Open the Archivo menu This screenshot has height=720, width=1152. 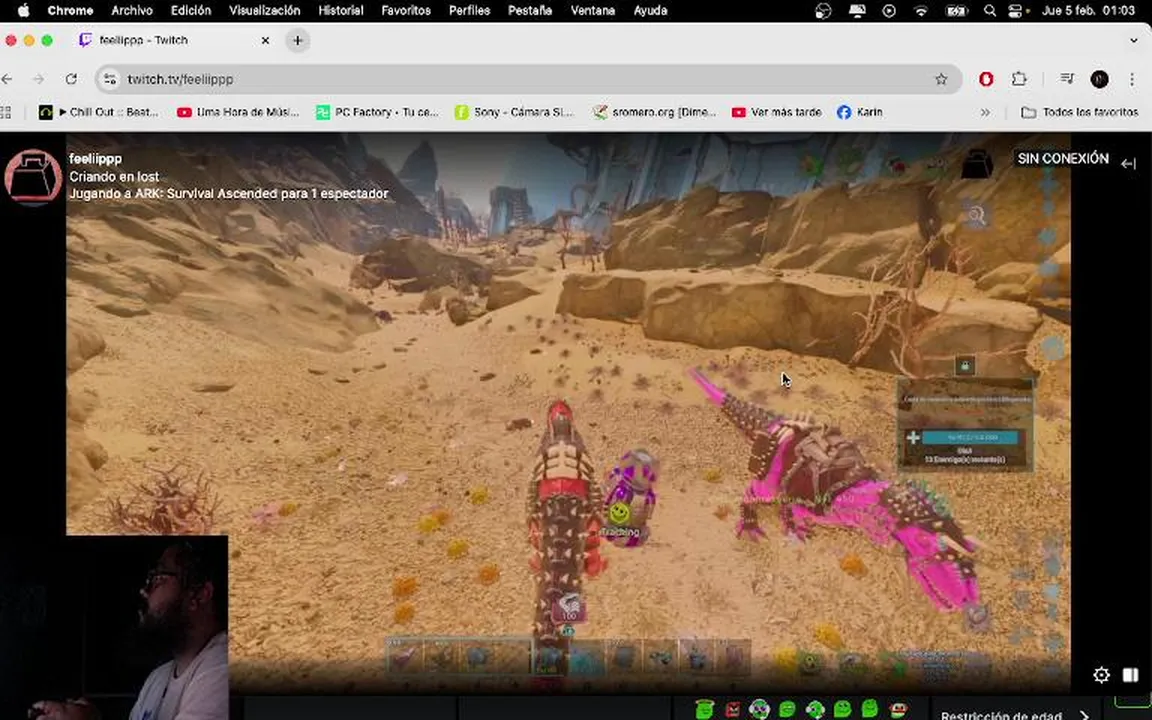pyautogui.click(x=132, y=10)
